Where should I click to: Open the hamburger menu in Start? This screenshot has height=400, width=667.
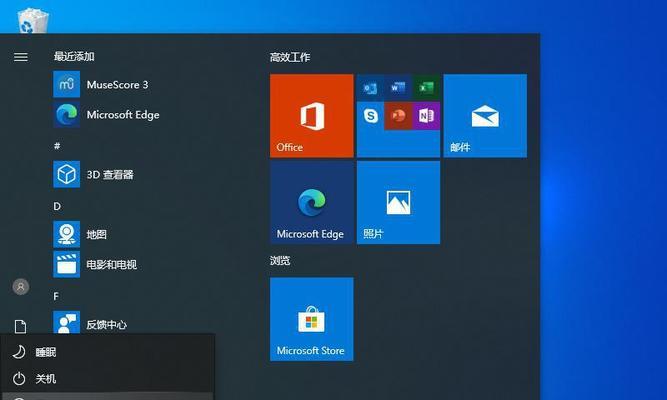20,57
